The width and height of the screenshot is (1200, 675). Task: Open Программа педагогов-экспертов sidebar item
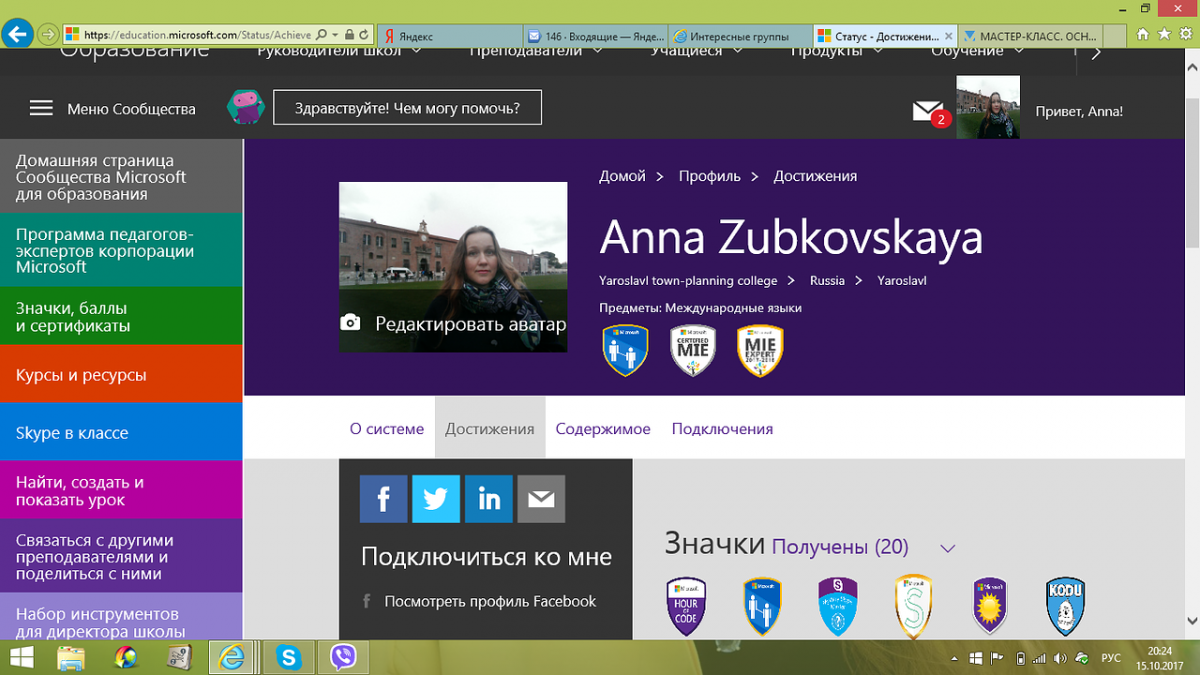[121, 250]
